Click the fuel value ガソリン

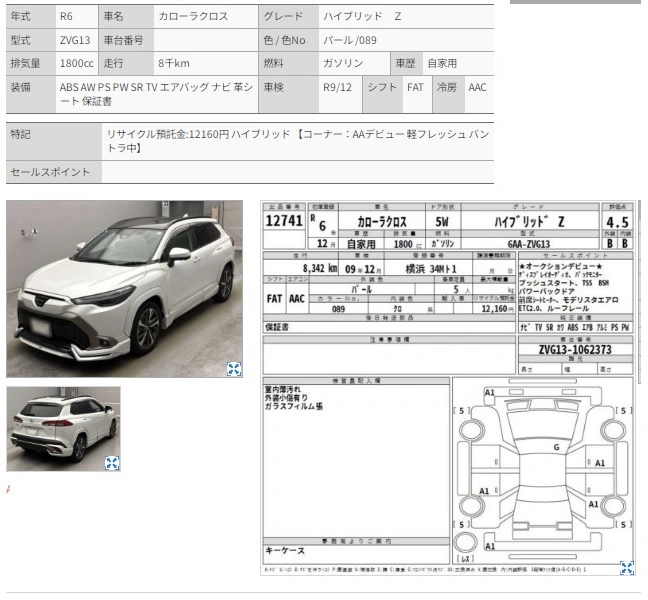343,63
